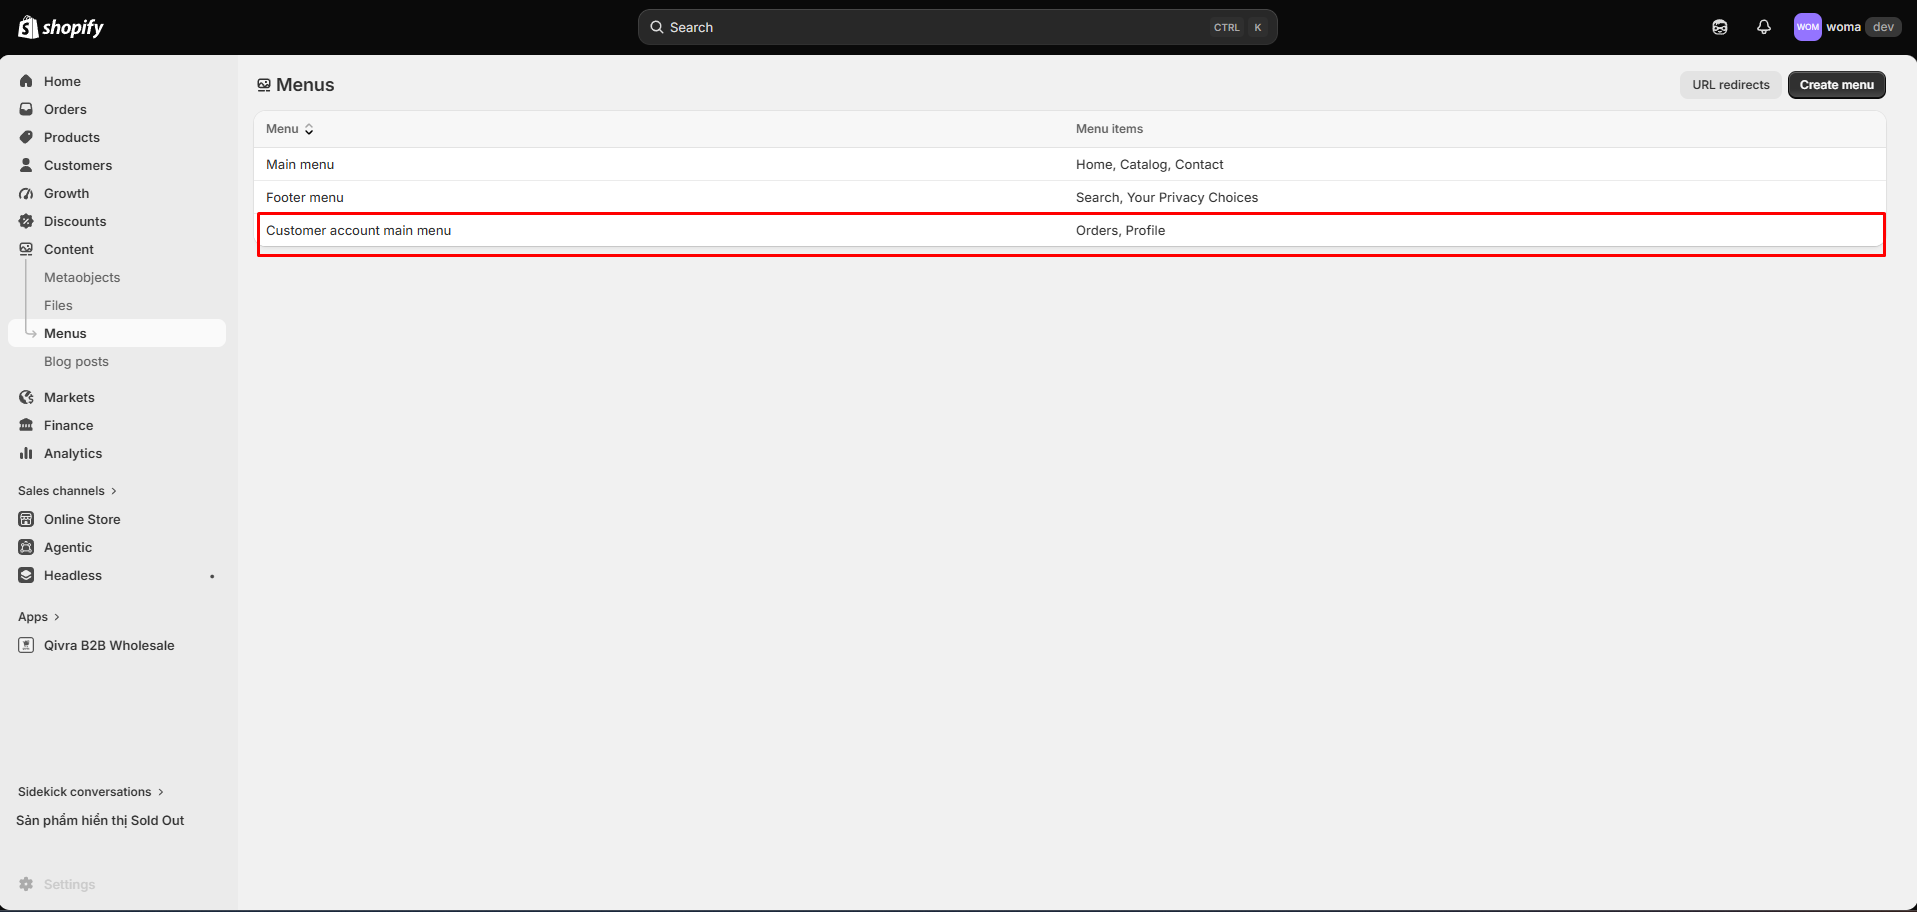
Task: Expand Sidekick conversations chevron
Action: (x=161, y=792)
